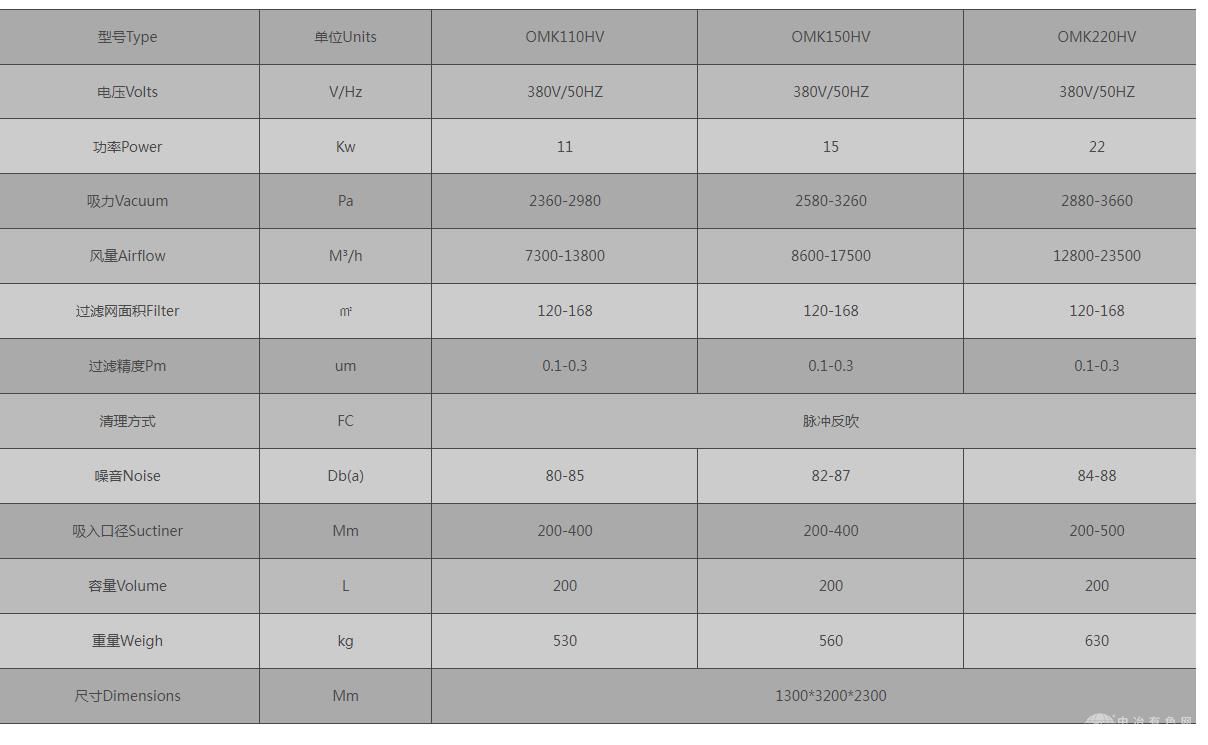Screen dimensions: 1208x745
Task: Select the 过滤网面积Filter row label
Action: point(129,311)
